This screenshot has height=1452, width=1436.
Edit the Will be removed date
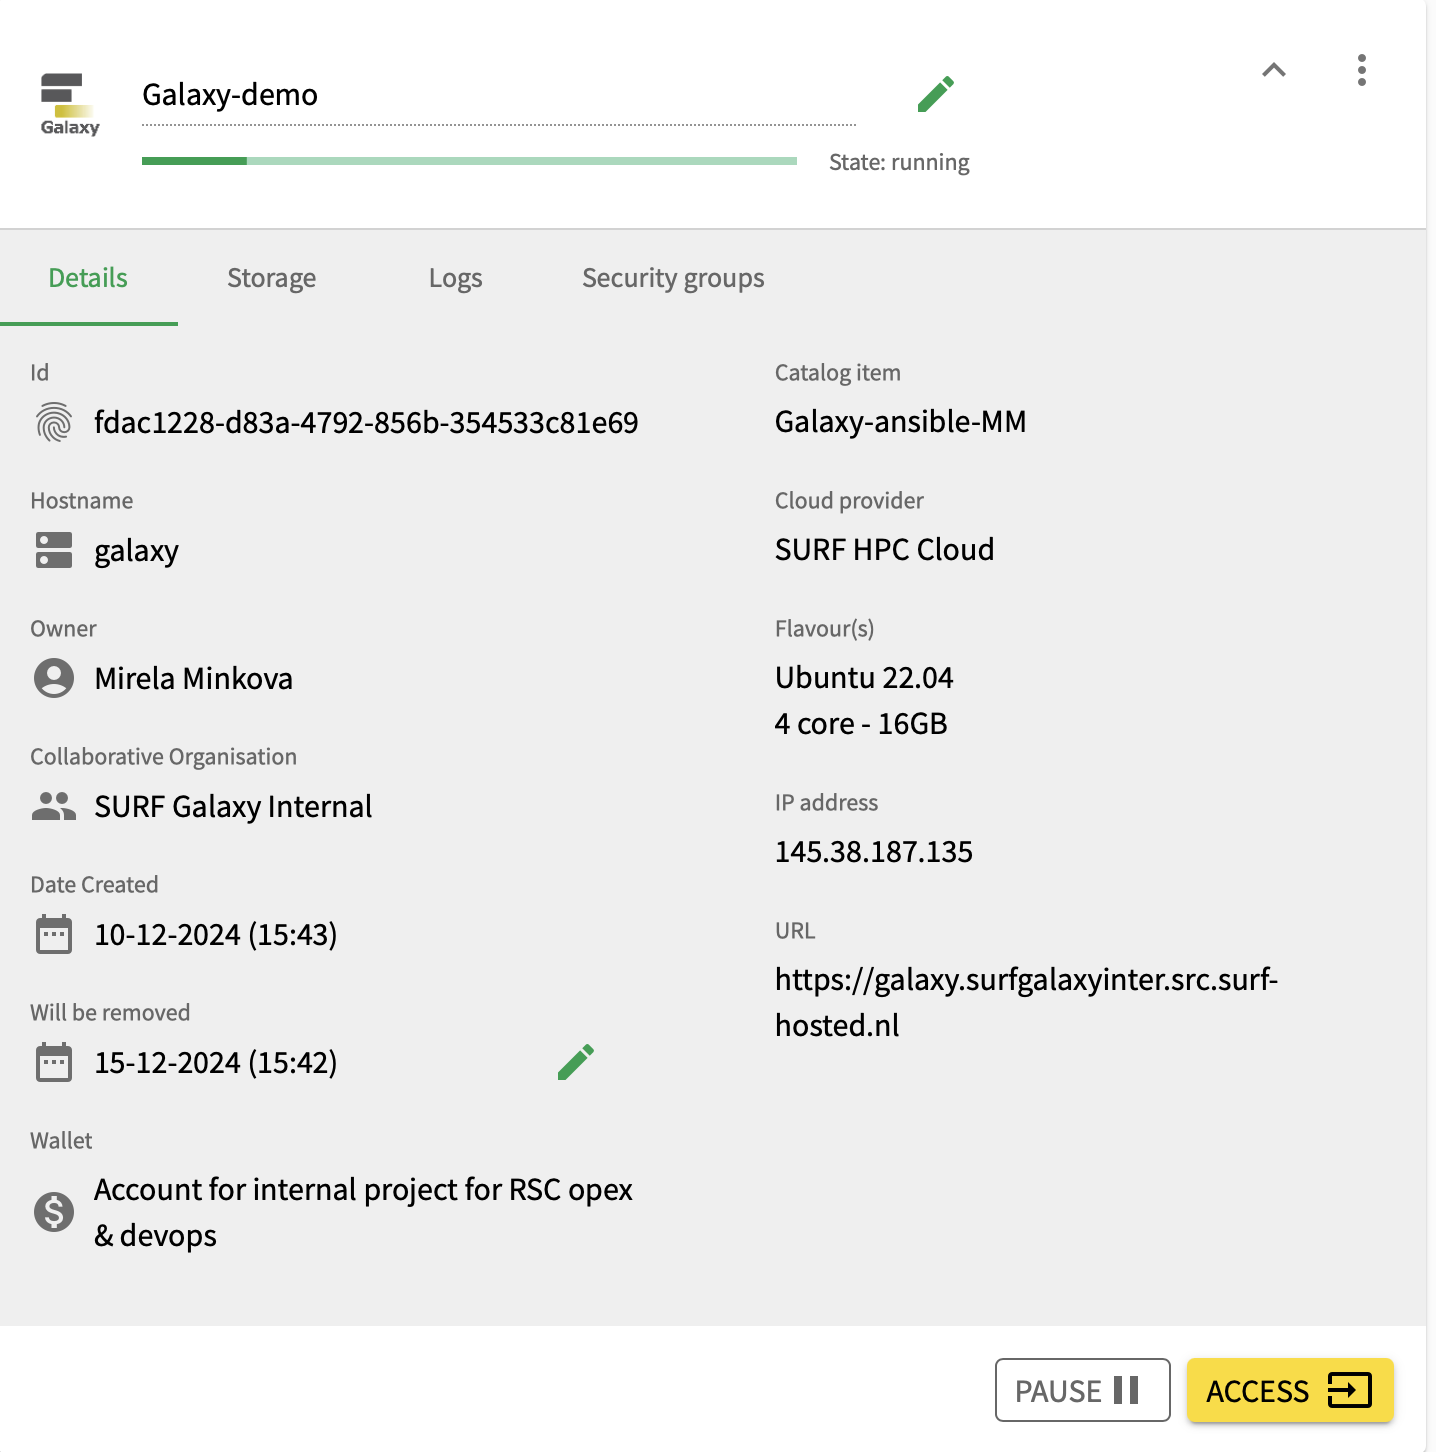(x=576, y=1062)
